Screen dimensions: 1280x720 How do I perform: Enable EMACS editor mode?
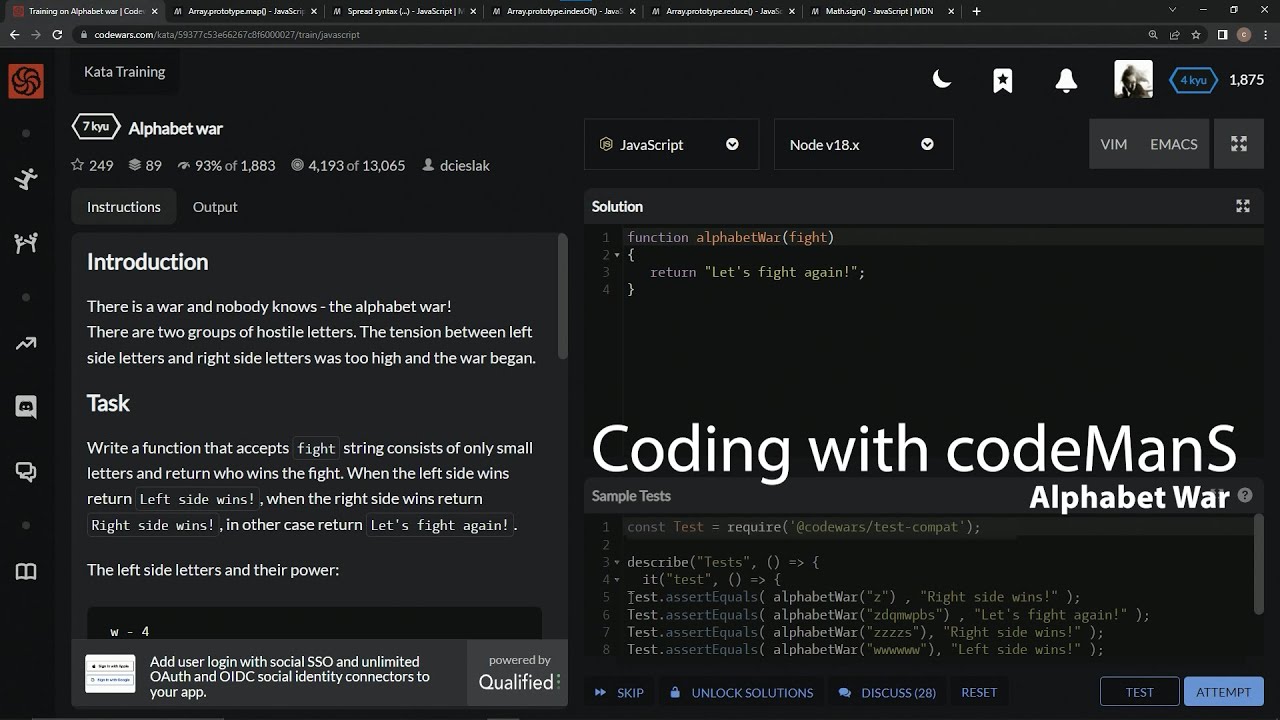1174,145
